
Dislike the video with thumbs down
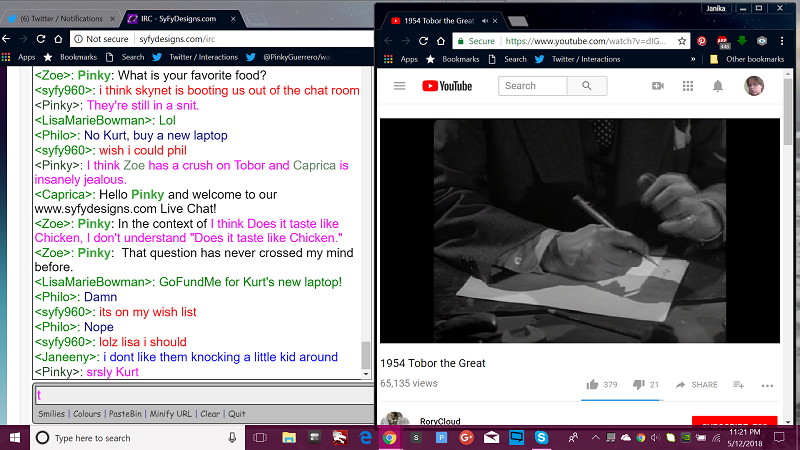(638, 385)
